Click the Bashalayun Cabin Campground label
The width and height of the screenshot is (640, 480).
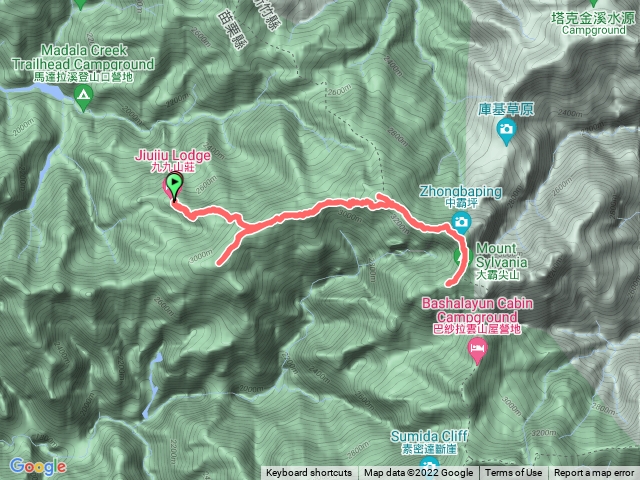(477, 316)
